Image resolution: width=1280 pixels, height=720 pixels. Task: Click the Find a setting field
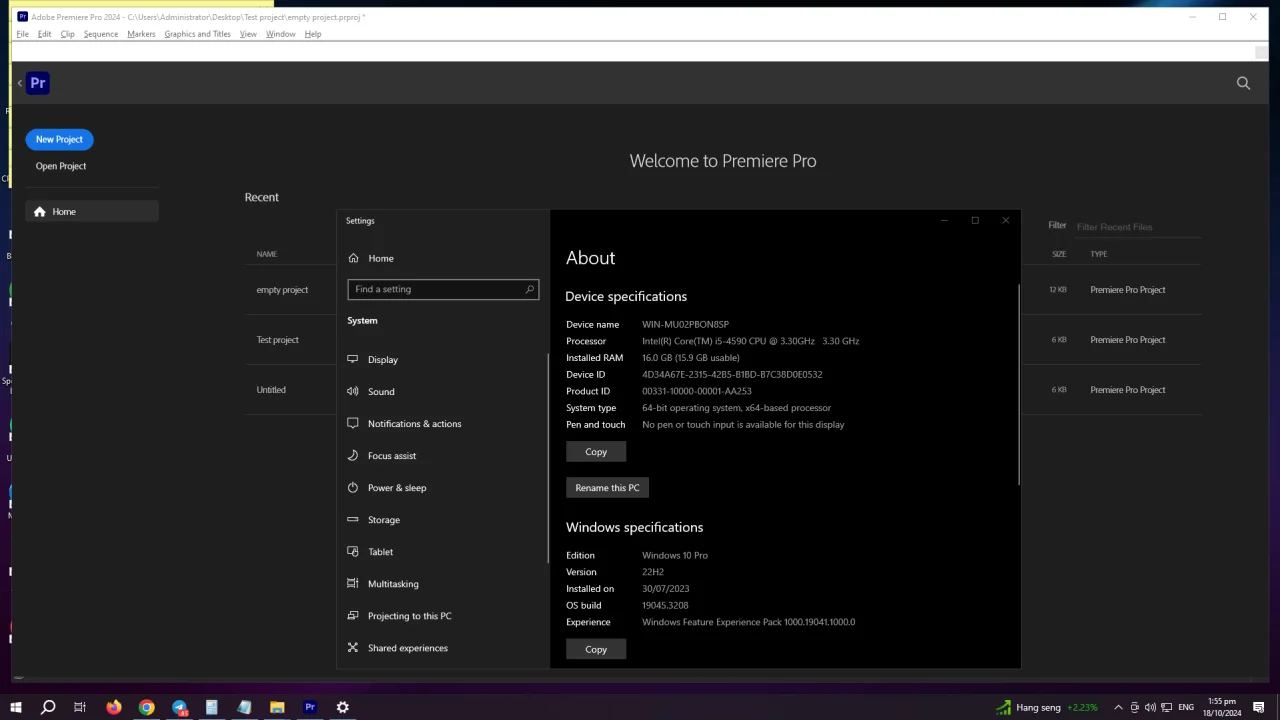pyautogui.click(x=443, y=289)
